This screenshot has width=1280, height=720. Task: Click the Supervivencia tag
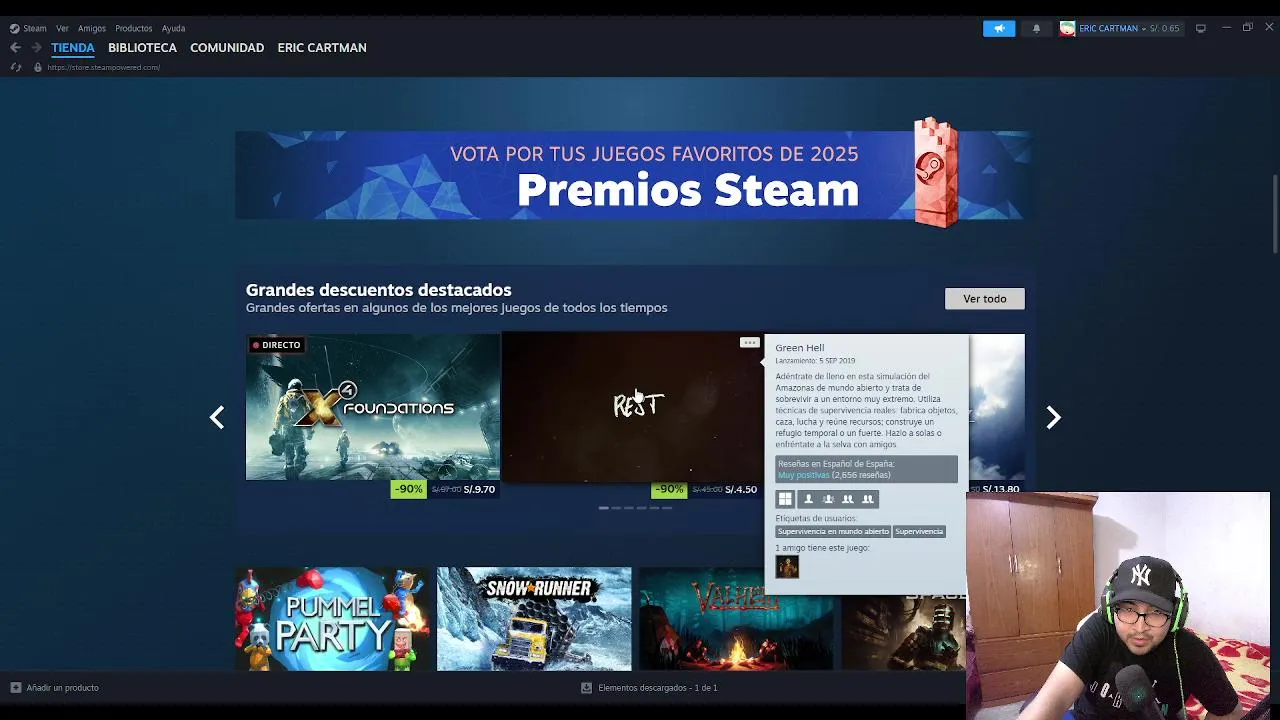pyautogui.click(x=919, y=531)
